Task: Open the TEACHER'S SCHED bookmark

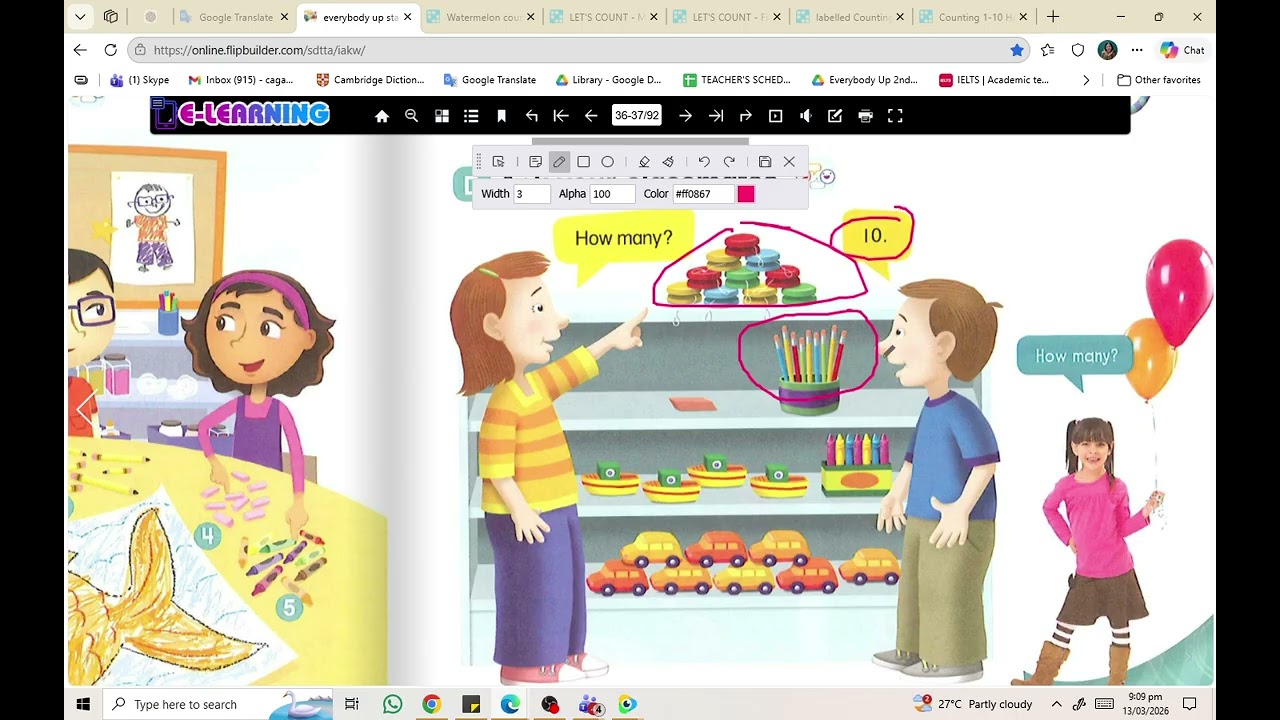Action: tap(737, 80)
